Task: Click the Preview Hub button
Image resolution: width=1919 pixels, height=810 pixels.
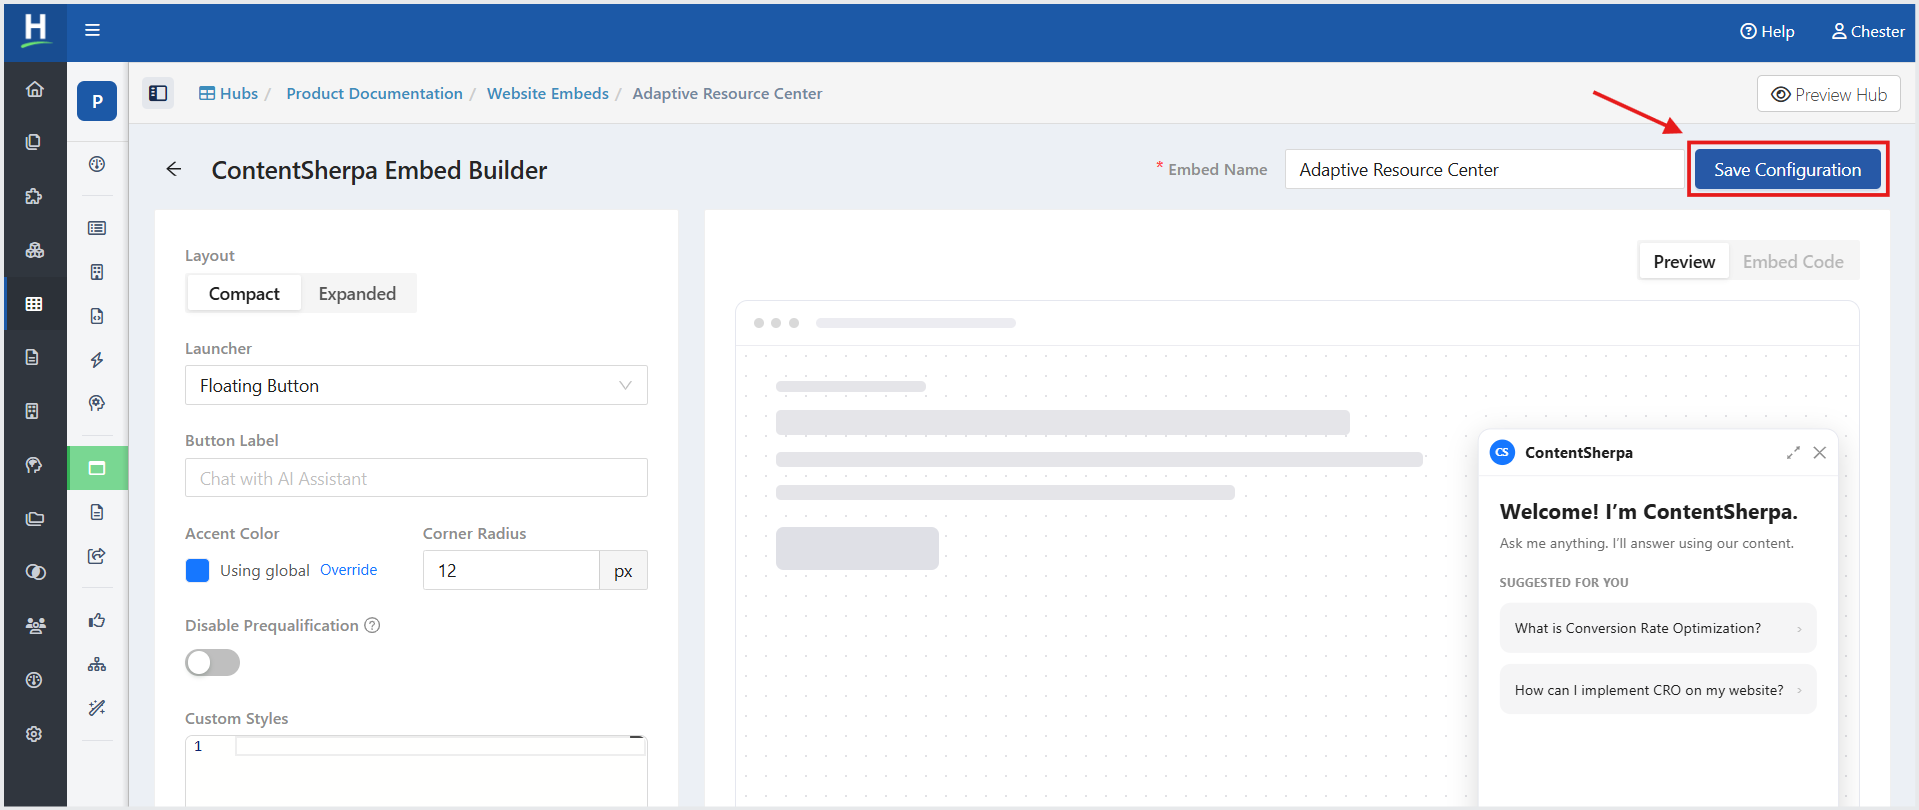Action: tap(1828, 94)
